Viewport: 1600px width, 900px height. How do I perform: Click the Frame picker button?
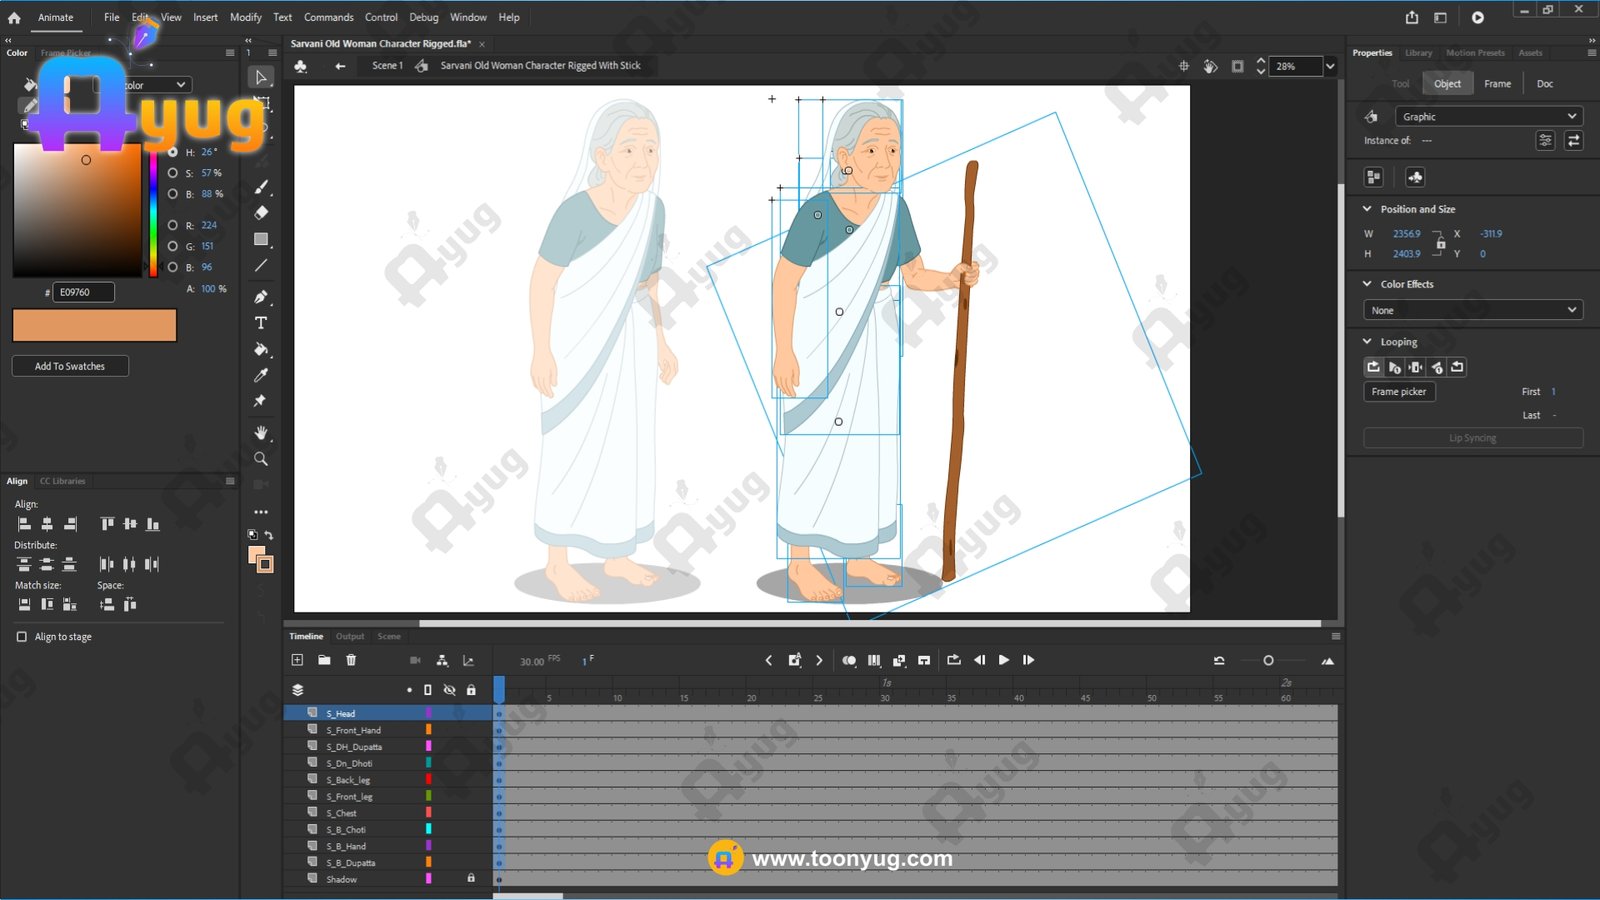[x=1399, y=392]
